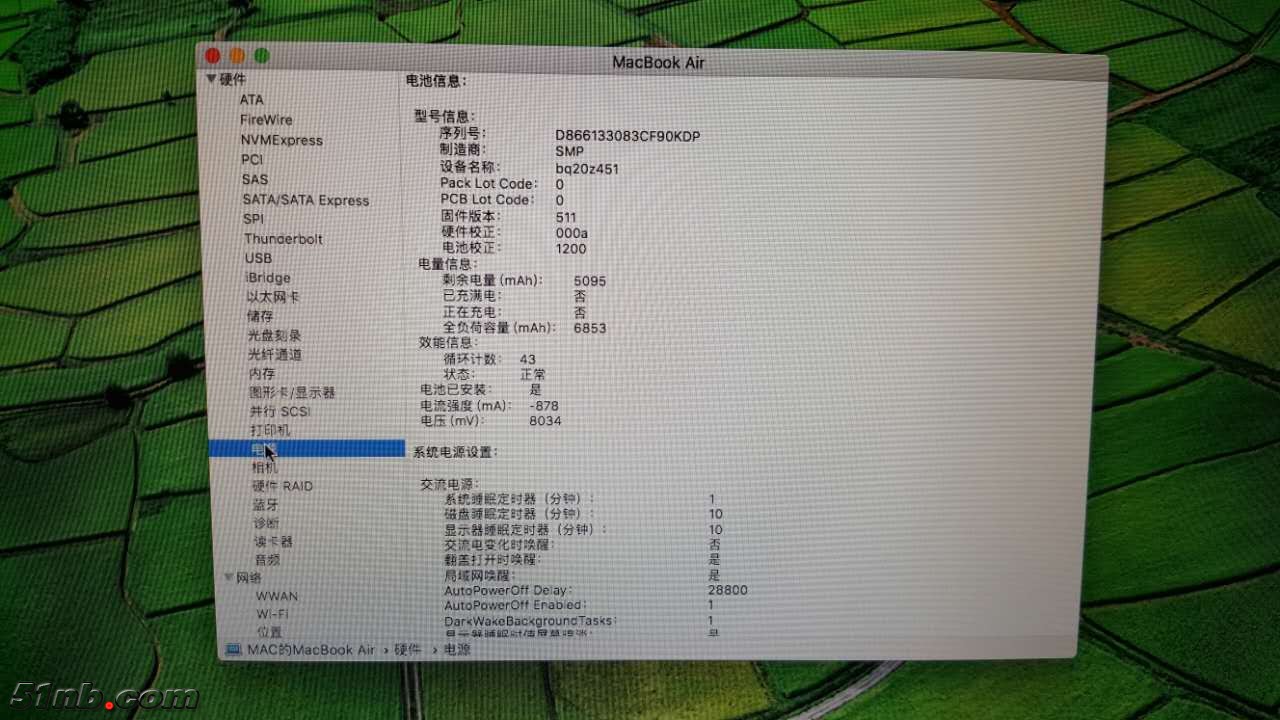Click the remaining charge value 5095

[590, 282]
